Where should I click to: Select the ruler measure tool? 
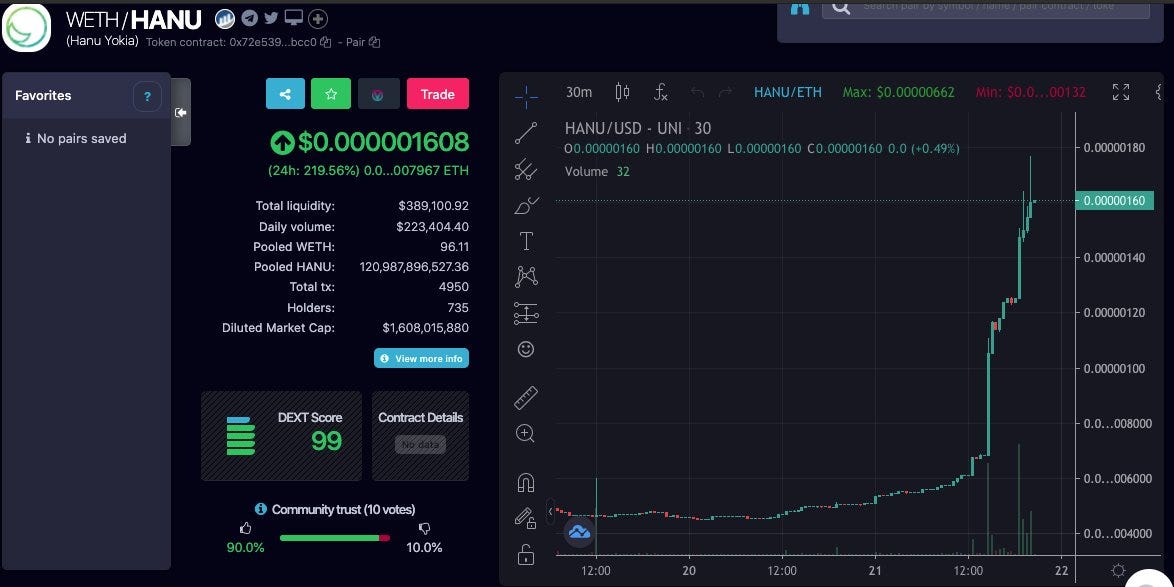[526, 398]
